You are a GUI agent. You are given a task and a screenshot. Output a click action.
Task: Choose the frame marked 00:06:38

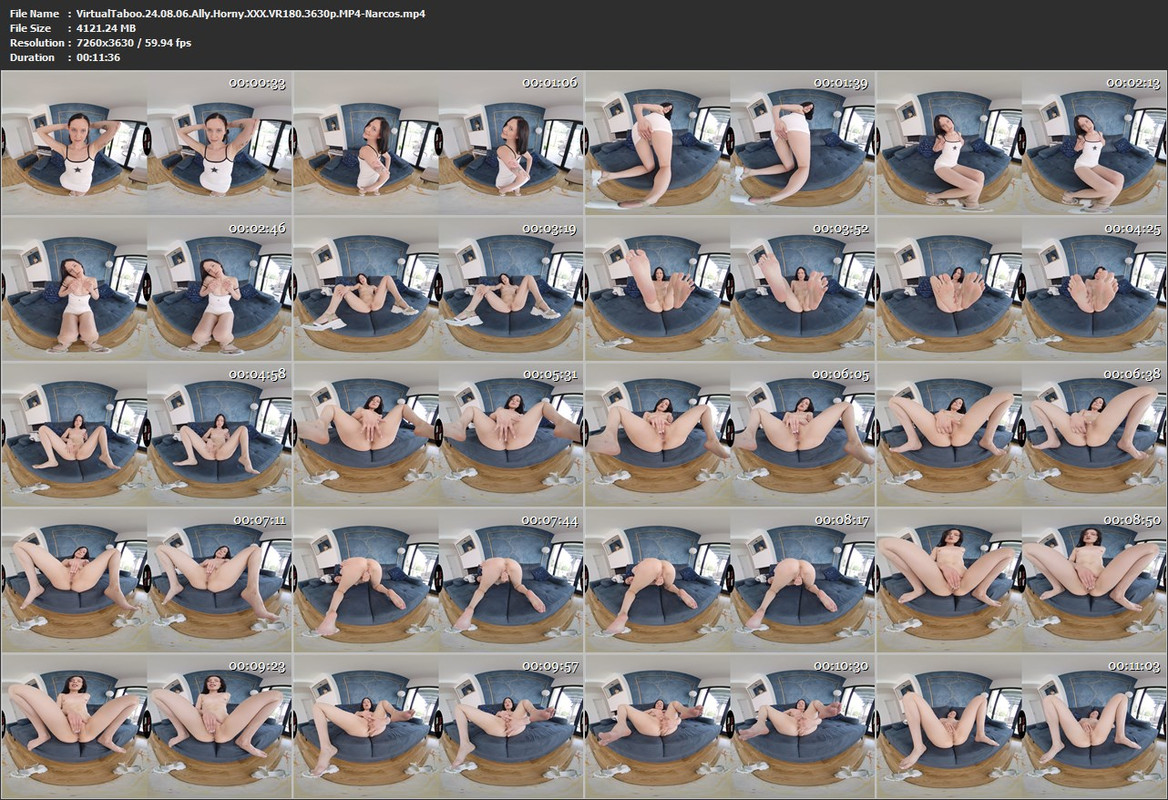click(x=1021, y=435)
